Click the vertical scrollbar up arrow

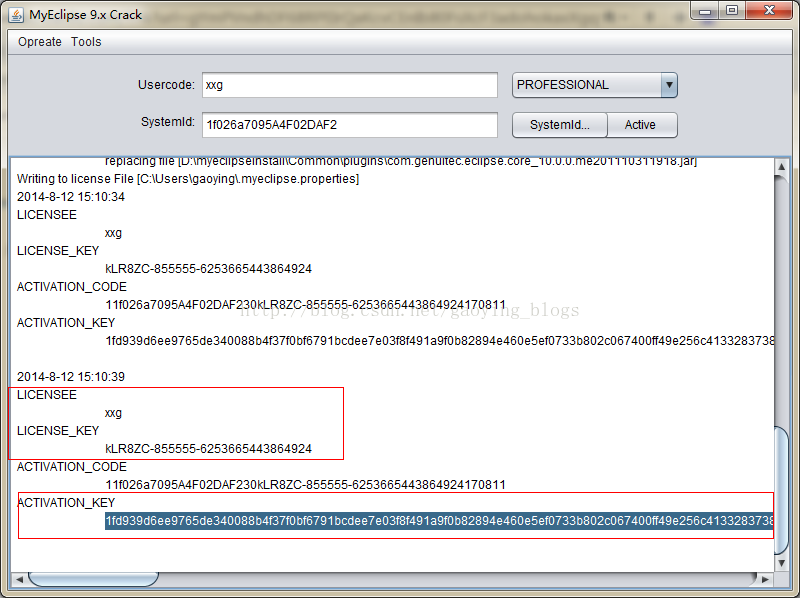tap(781, 167)
